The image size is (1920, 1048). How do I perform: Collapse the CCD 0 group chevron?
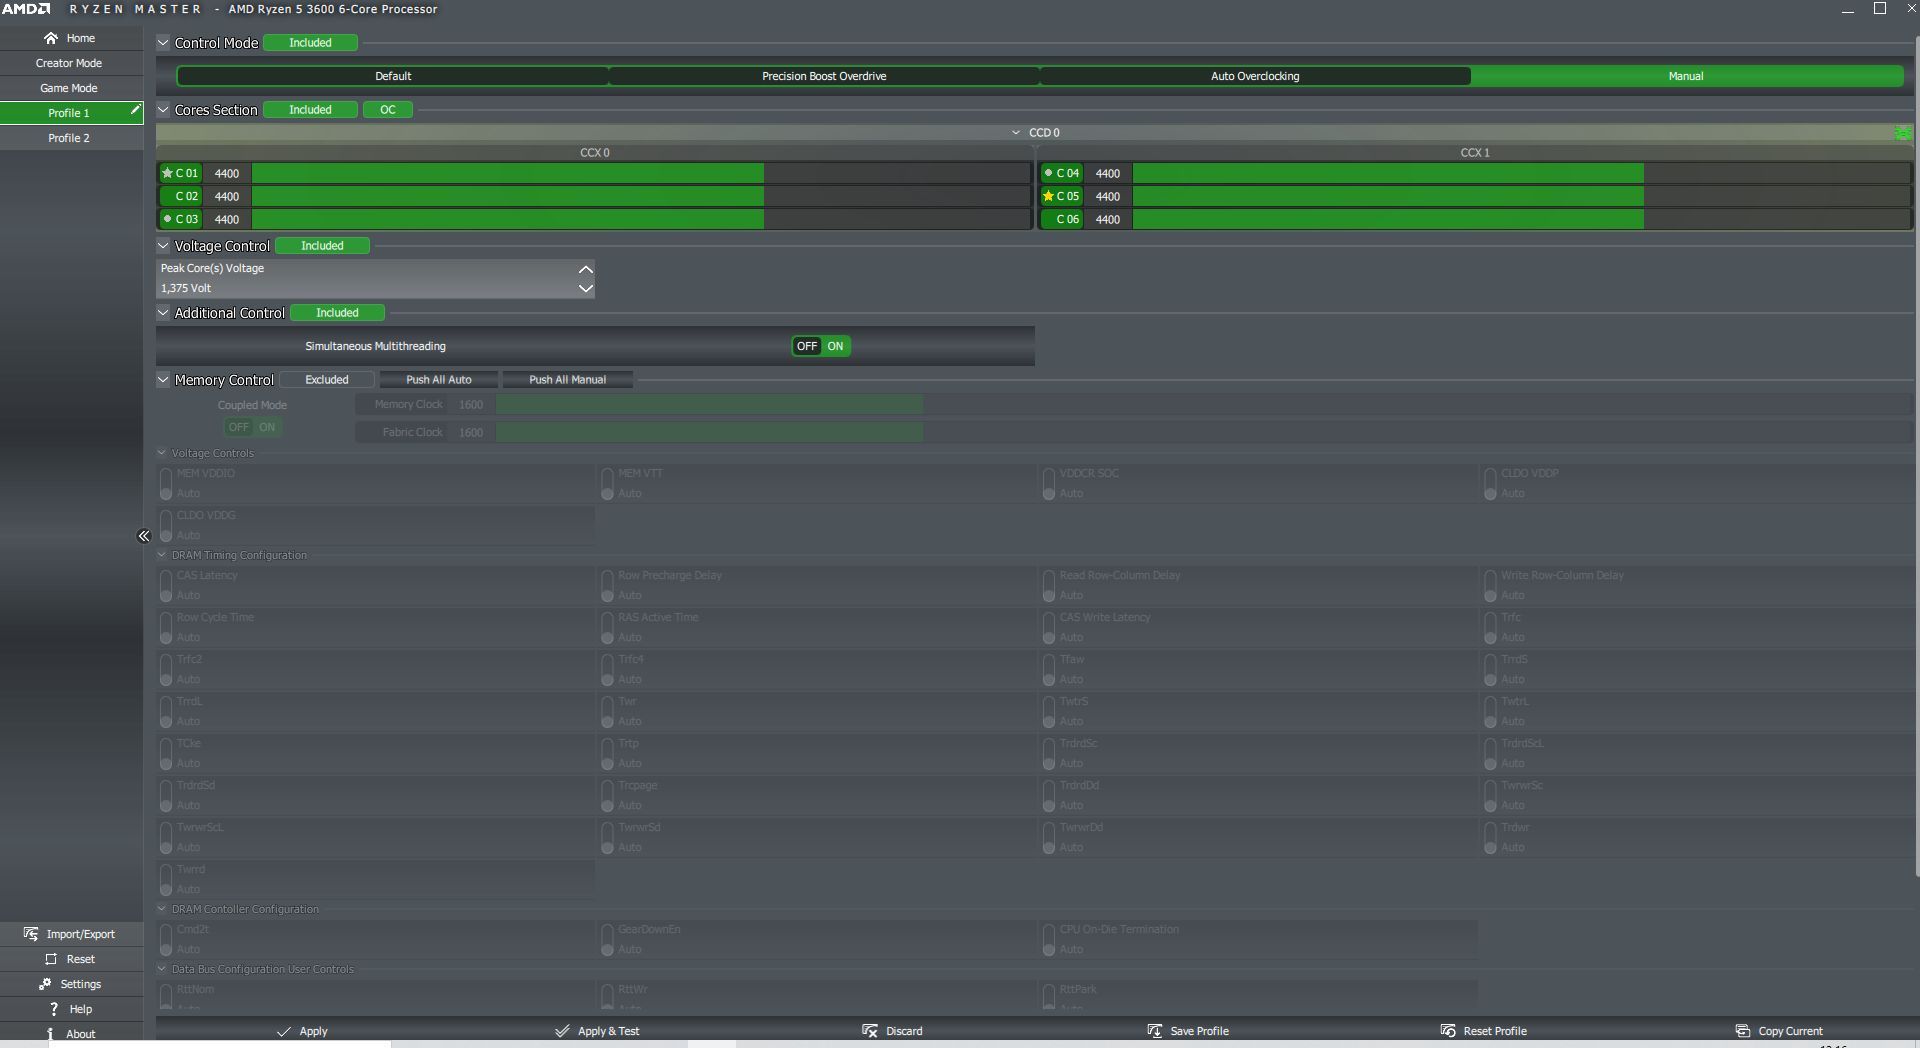point(1016,133)
